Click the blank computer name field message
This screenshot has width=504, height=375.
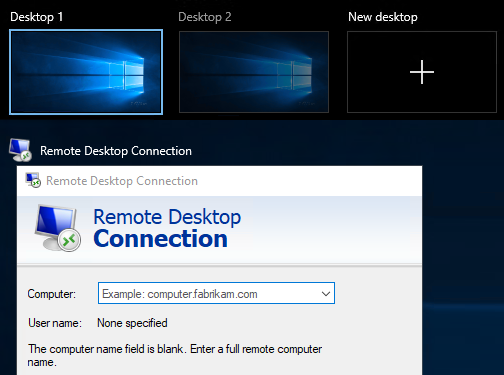(x=175, y=355)
